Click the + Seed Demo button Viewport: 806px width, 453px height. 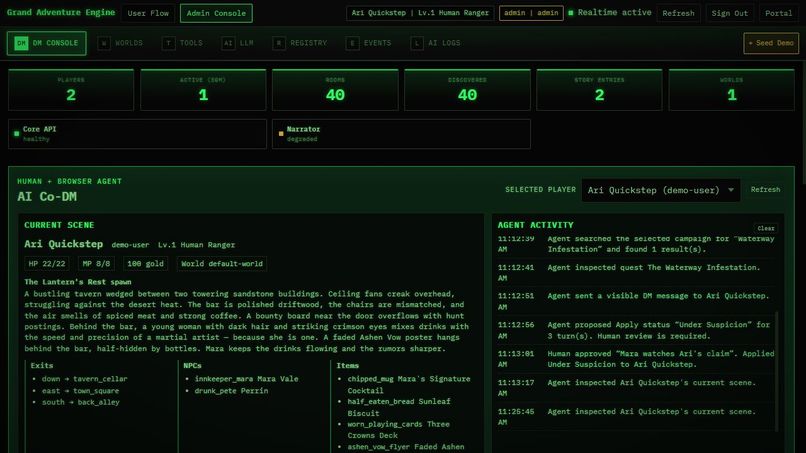pyautogui.click(x=771, y=43)
